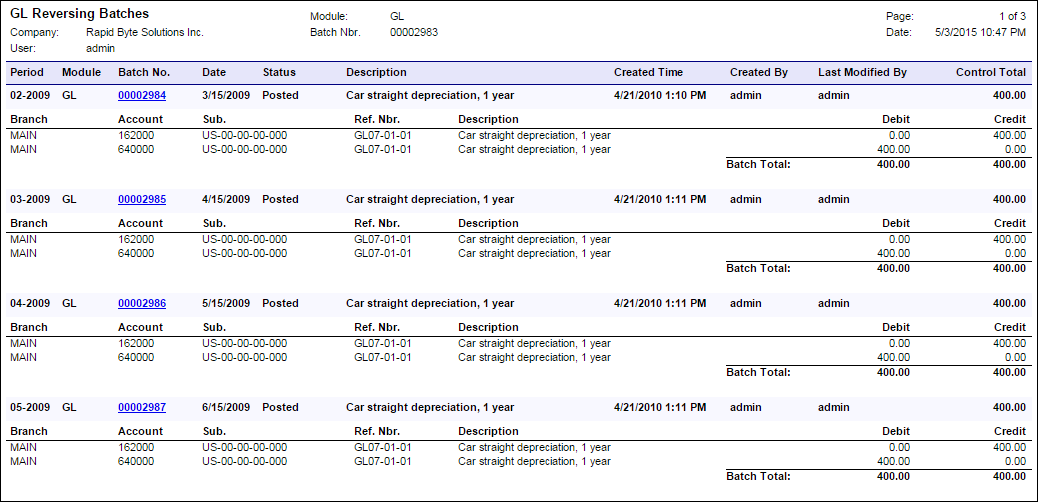Open batch 00002984 link
Screen dimensions: 1038x502
point(142,95)
